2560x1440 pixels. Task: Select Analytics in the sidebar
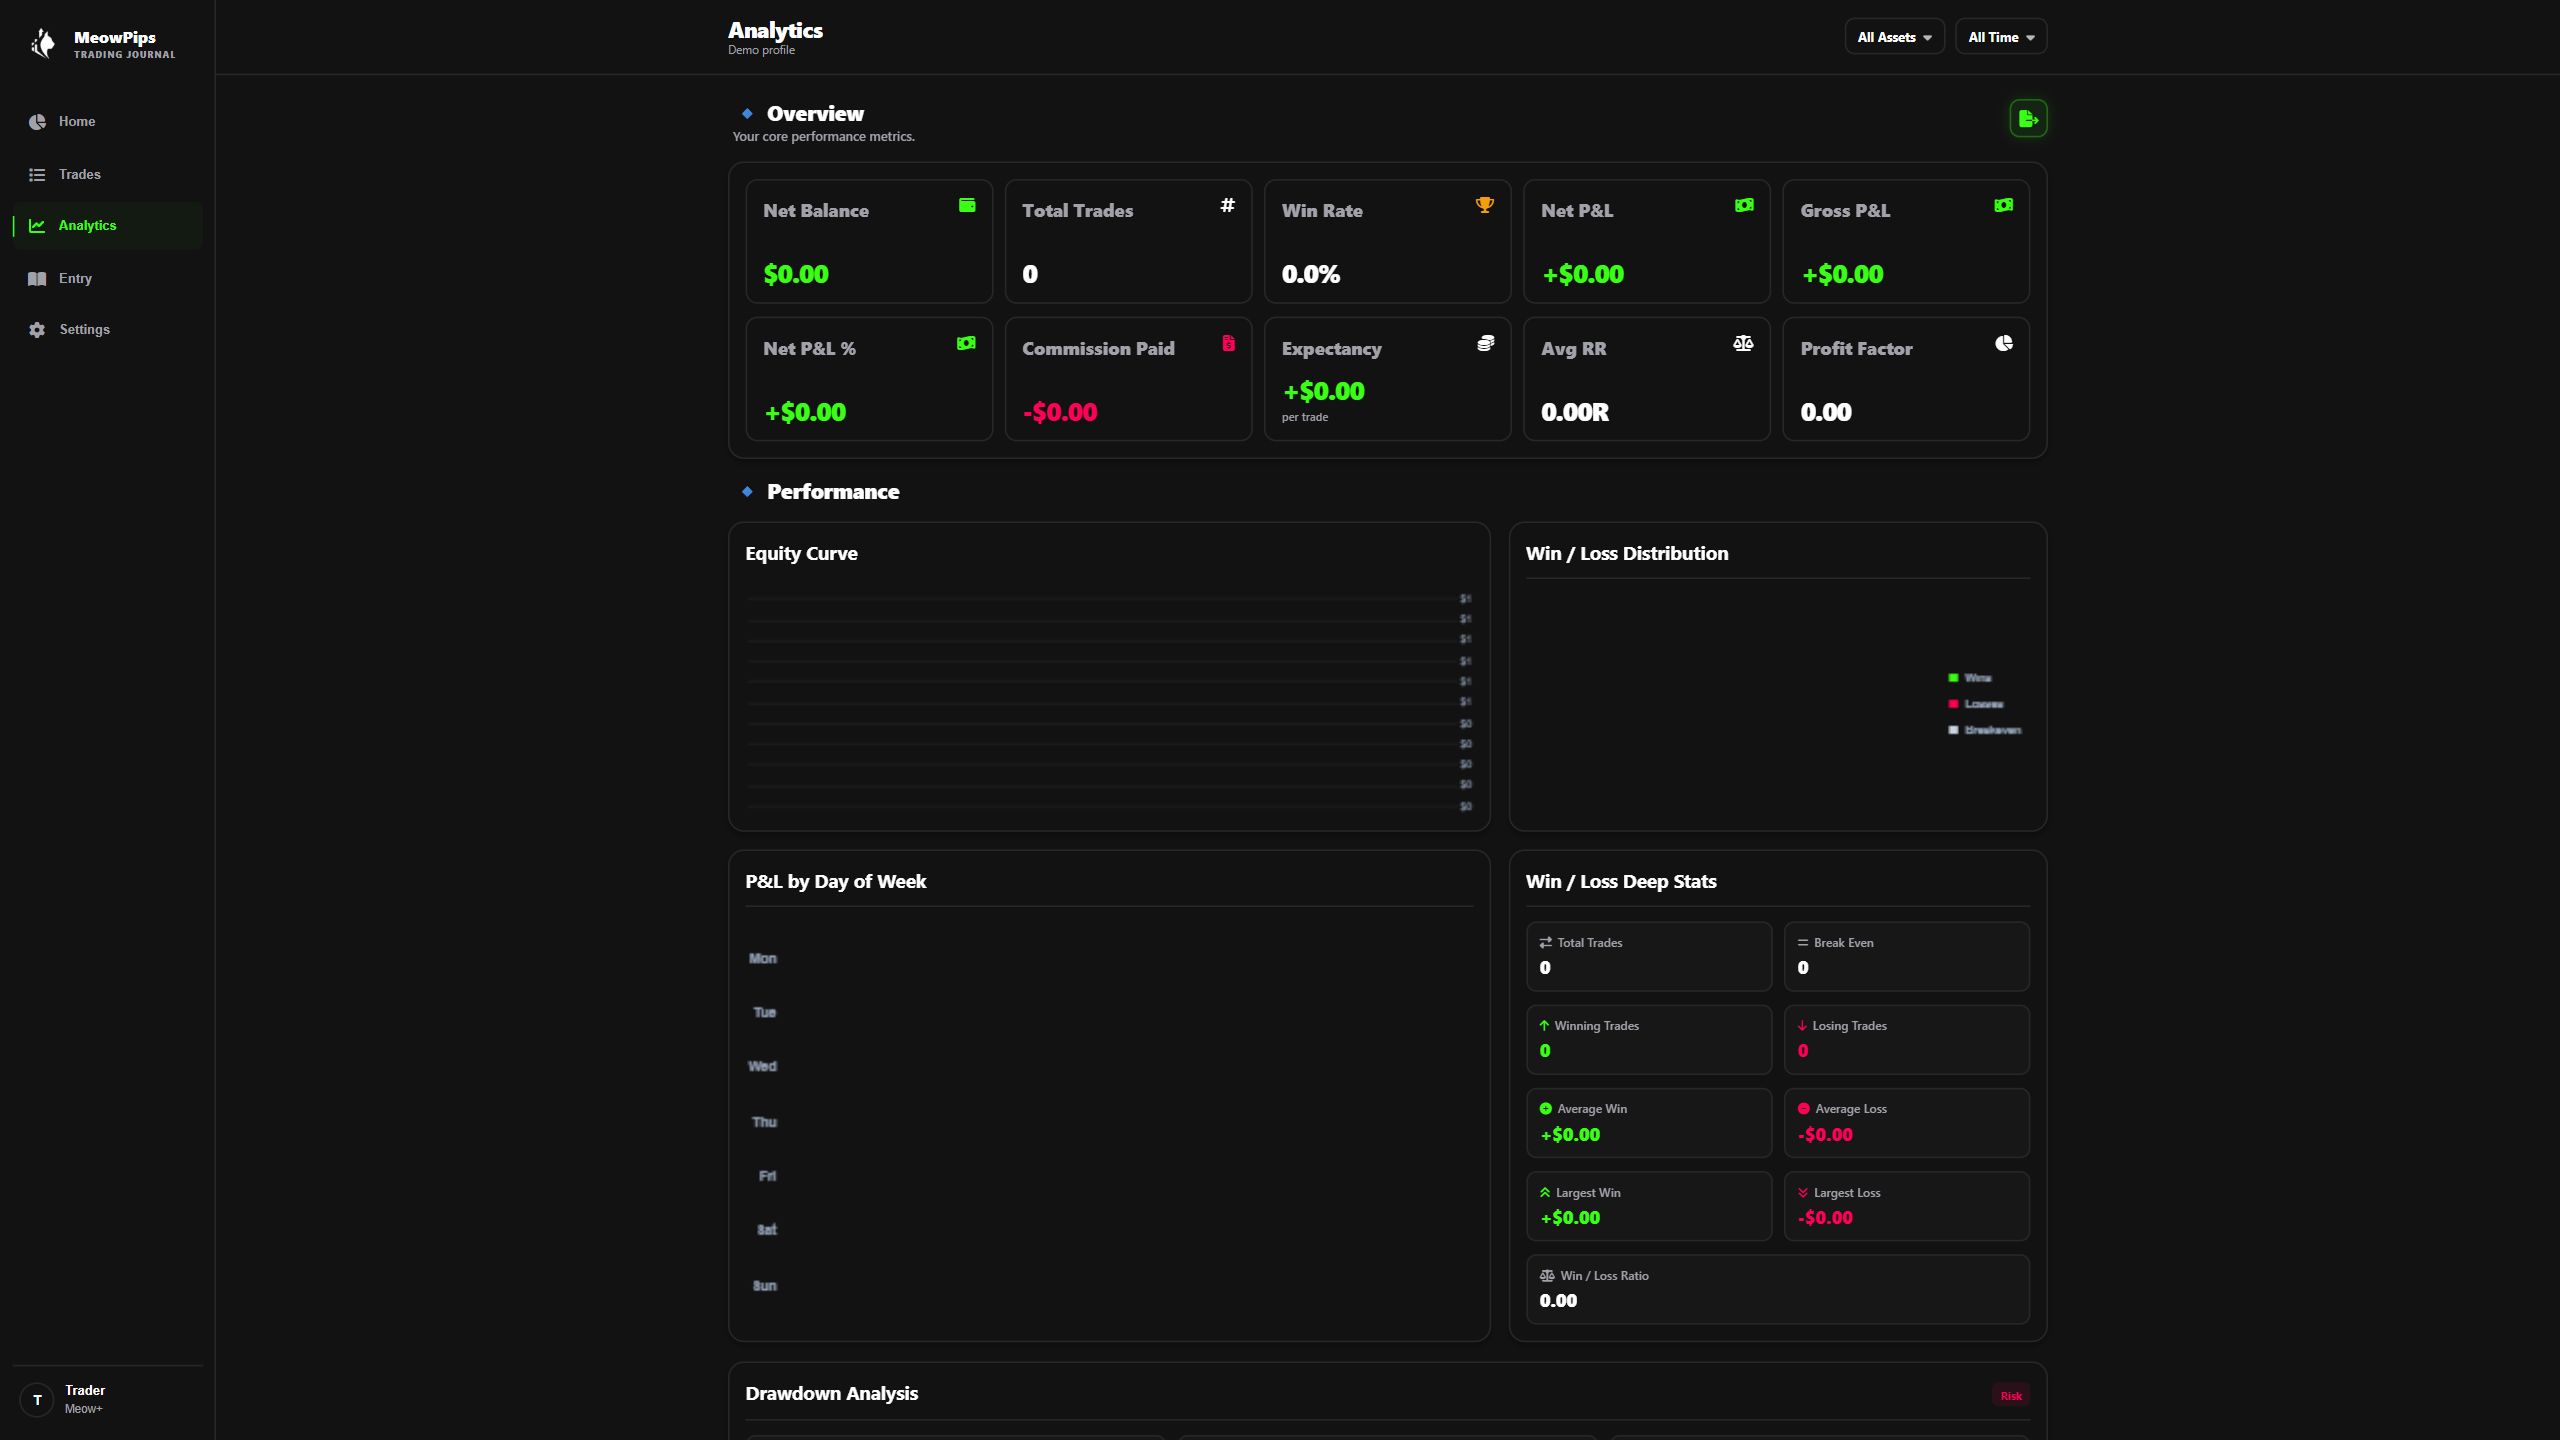107,225
